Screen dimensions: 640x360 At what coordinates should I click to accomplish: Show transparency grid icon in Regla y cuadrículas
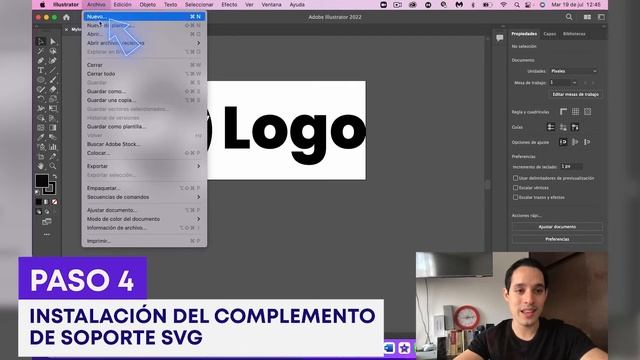pyautogui.click(x=587, y=111)
